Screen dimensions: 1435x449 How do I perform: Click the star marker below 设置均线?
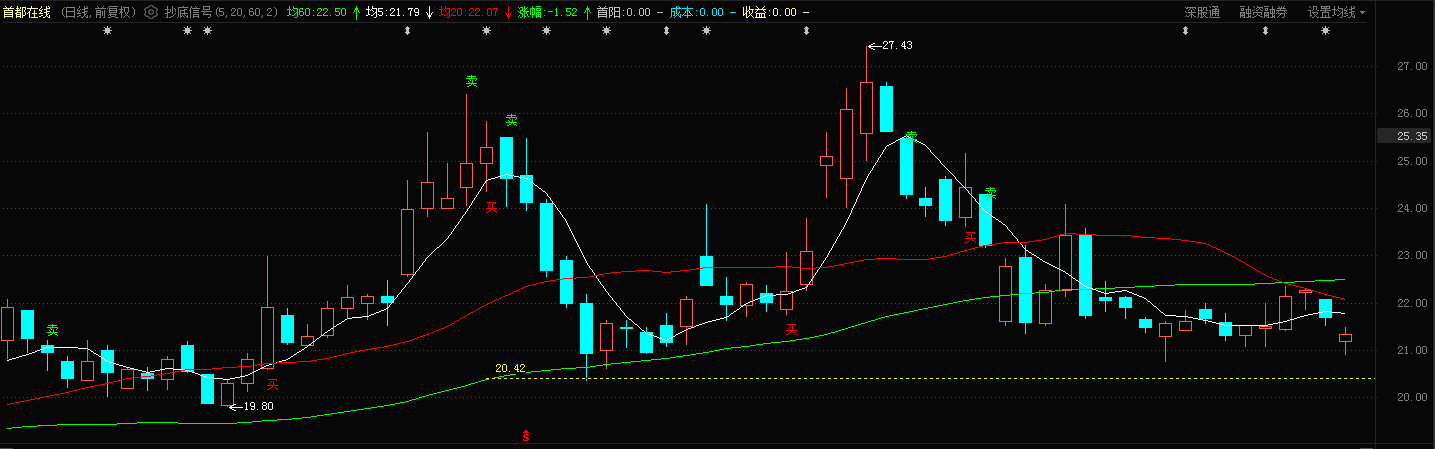[1326, 31]
